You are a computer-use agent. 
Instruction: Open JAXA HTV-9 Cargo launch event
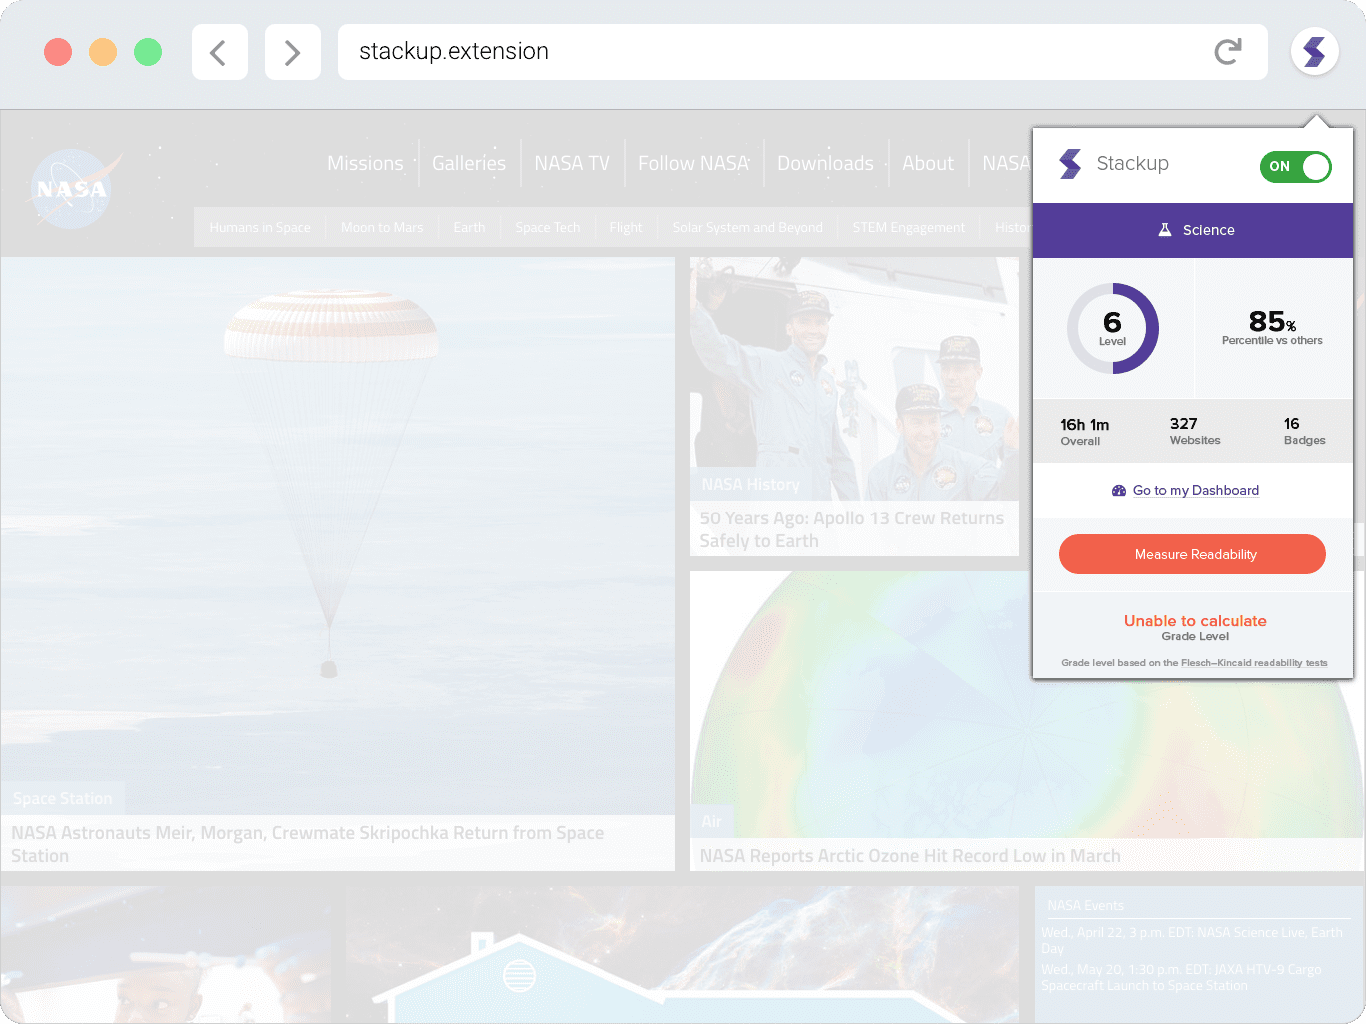click(1181, 977)
